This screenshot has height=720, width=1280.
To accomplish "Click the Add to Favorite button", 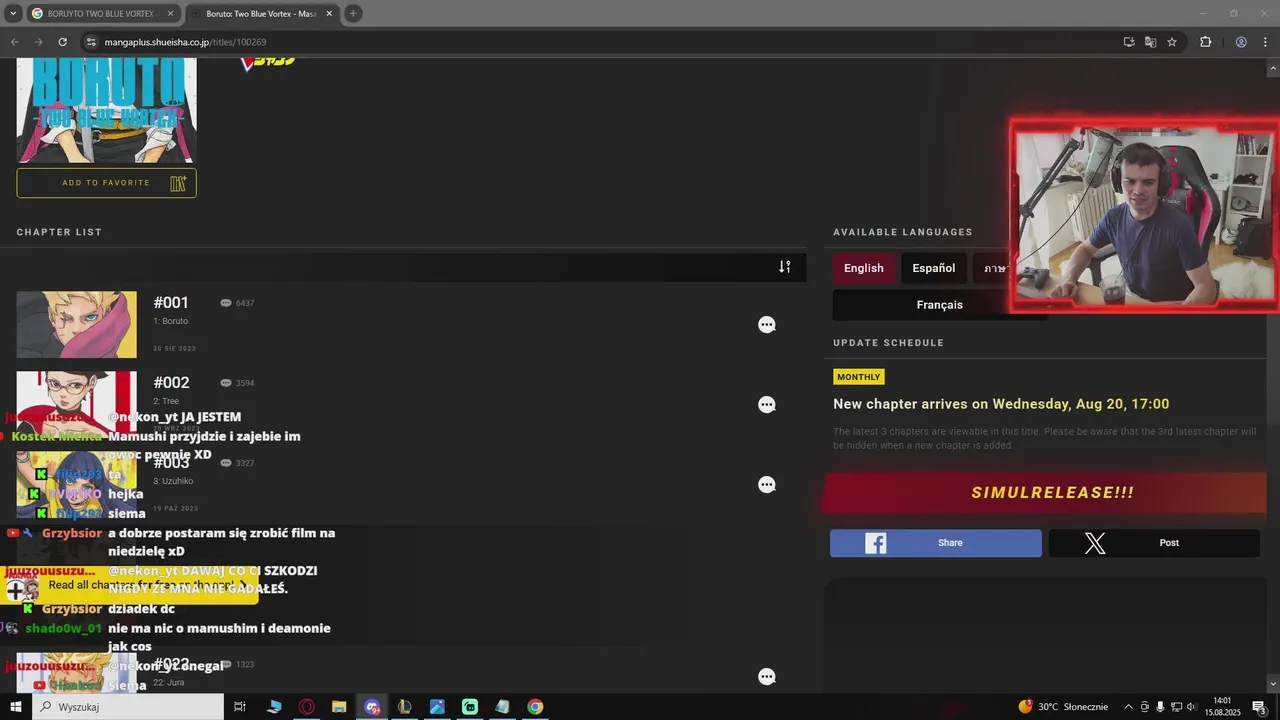I will pos(106,183).
